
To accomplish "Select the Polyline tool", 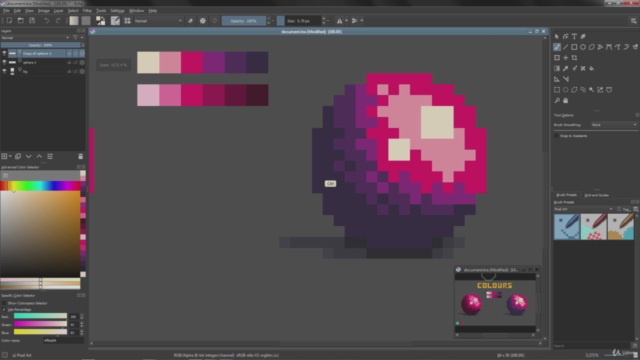I will point(600,47).
